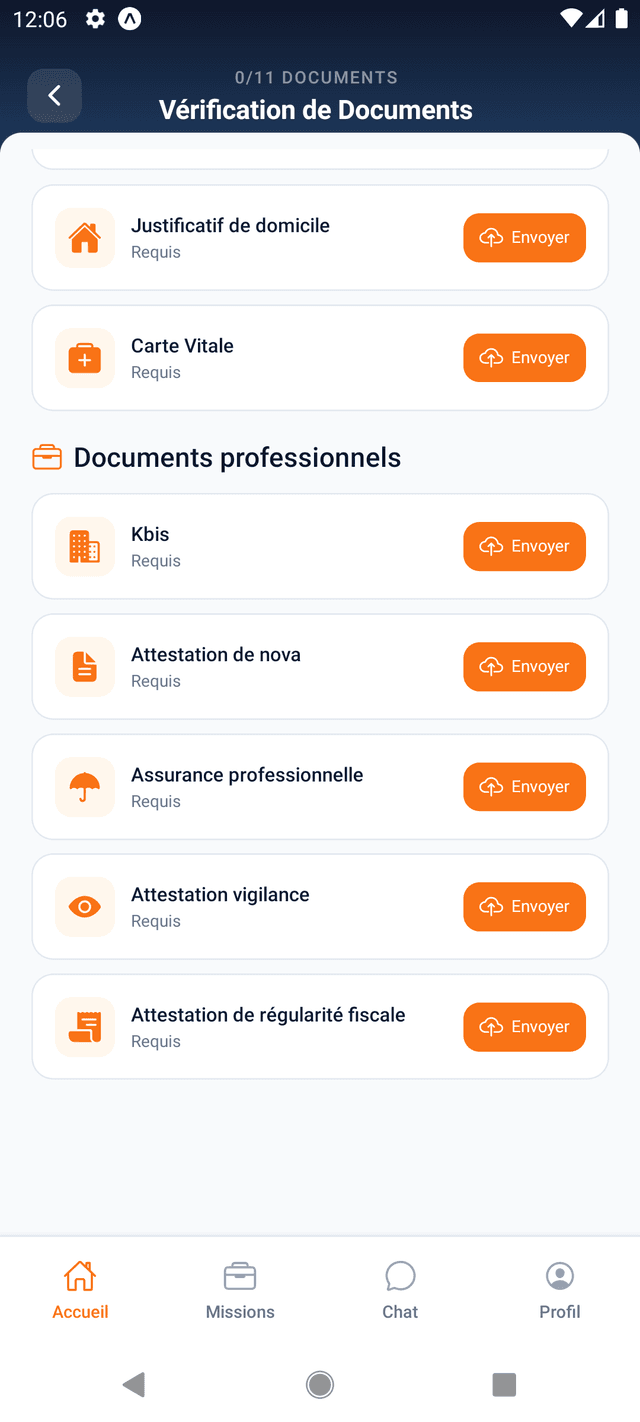Select the medical kit icon next to Carte Vitale
This screenshot has width=640, height=1422.
pos(84,357)
